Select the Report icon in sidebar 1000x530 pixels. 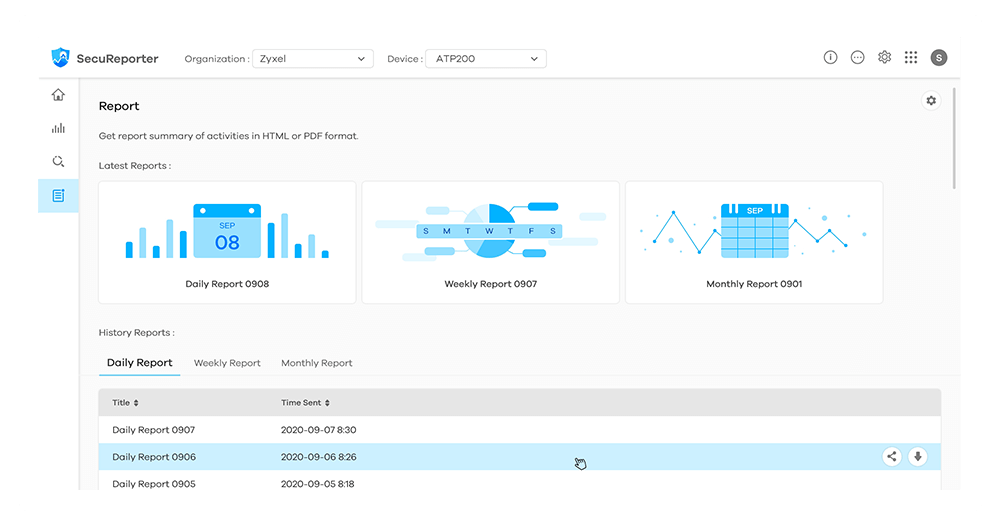click(x=58, y=195)
